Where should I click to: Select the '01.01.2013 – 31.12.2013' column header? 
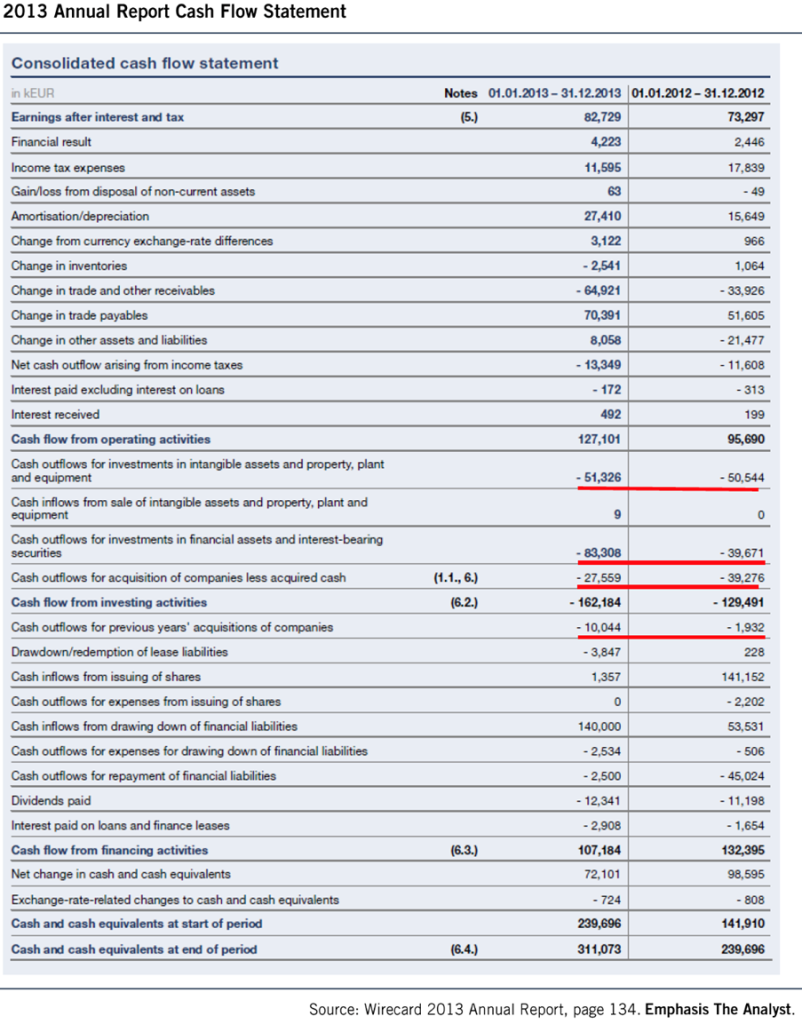[x=554, y=93]
